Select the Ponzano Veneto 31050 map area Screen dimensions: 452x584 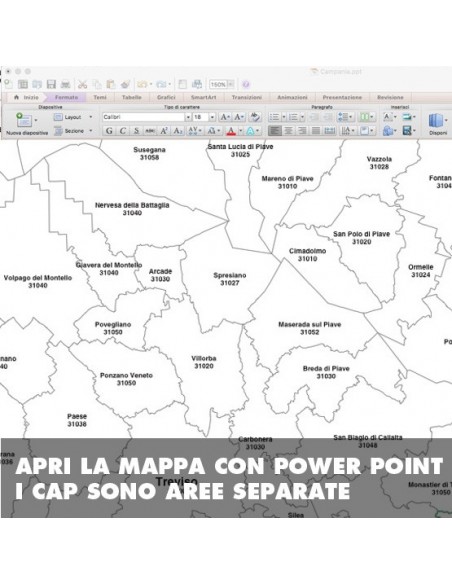(126, 379)
